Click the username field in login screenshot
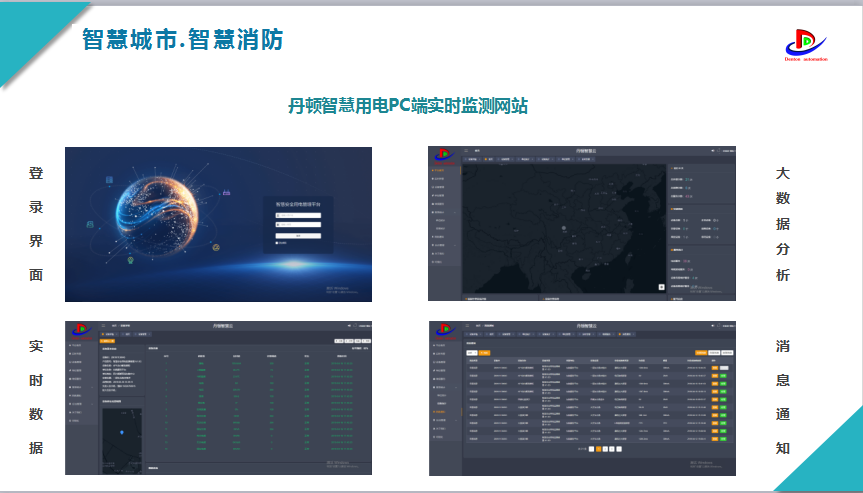This screenshot has width=863, height=493. pyautogui.click(x=298, y=215)
